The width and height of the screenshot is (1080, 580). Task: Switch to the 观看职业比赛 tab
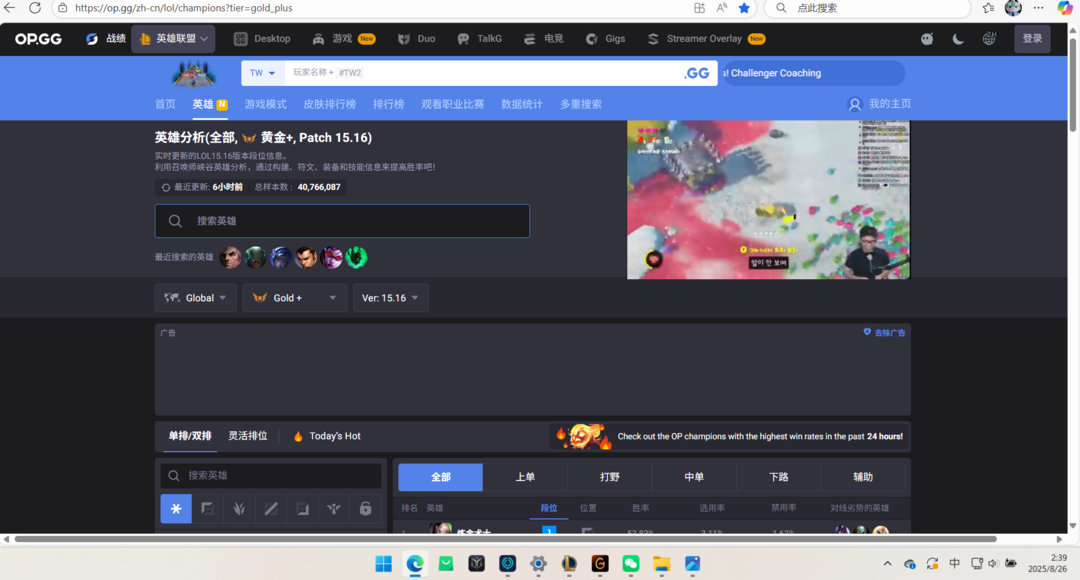click(453, 105)
